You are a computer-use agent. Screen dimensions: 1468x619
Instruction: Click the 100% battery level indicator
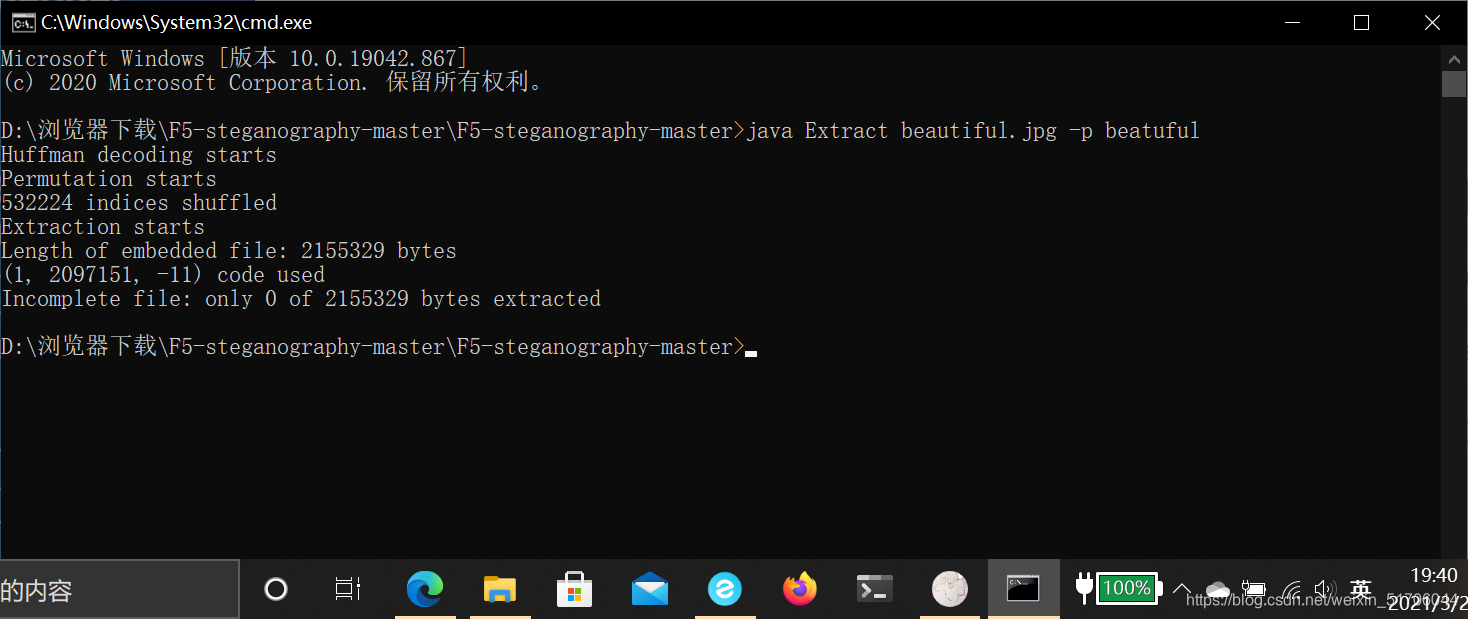[1127, 588]
